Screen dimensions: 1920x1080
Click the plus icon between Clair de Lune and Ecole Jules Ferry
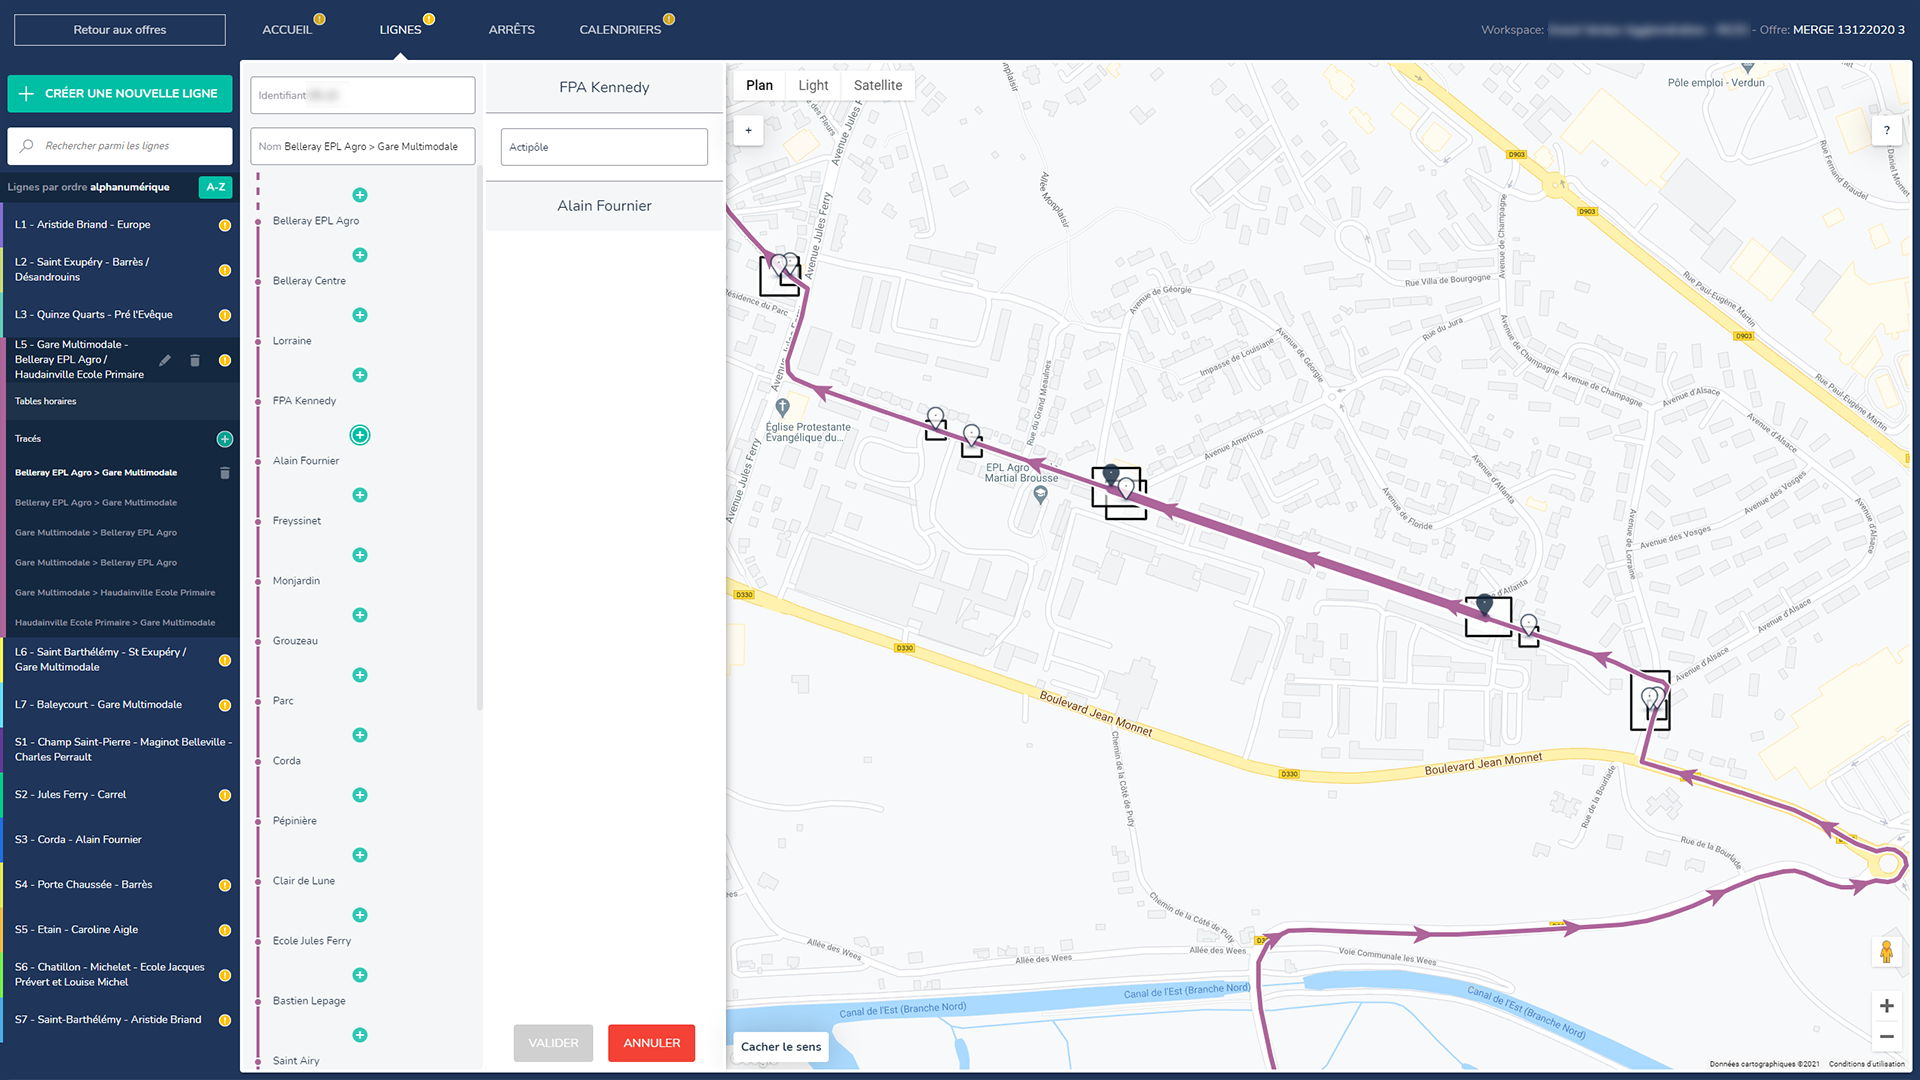pyautogui.click(x=360, y=915)
